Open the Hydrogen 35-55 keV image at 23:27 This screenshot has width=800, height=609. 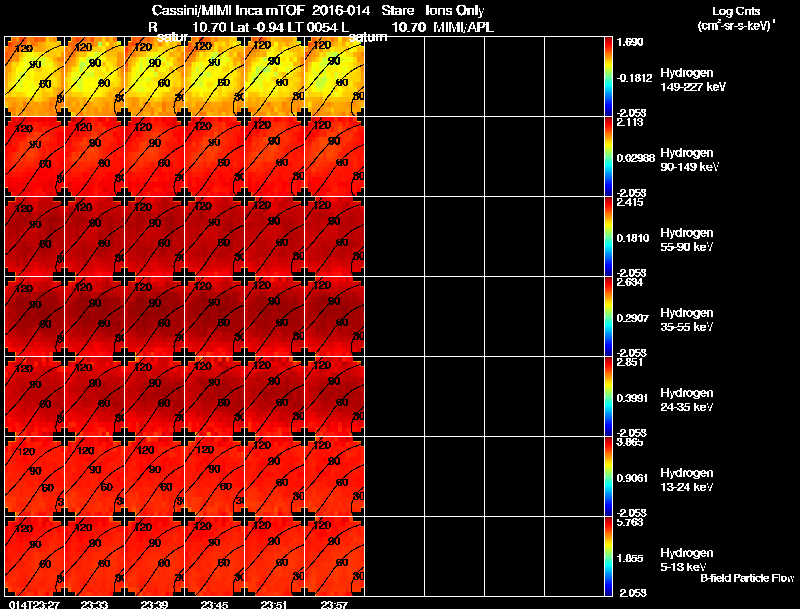[x=34, y=316]
